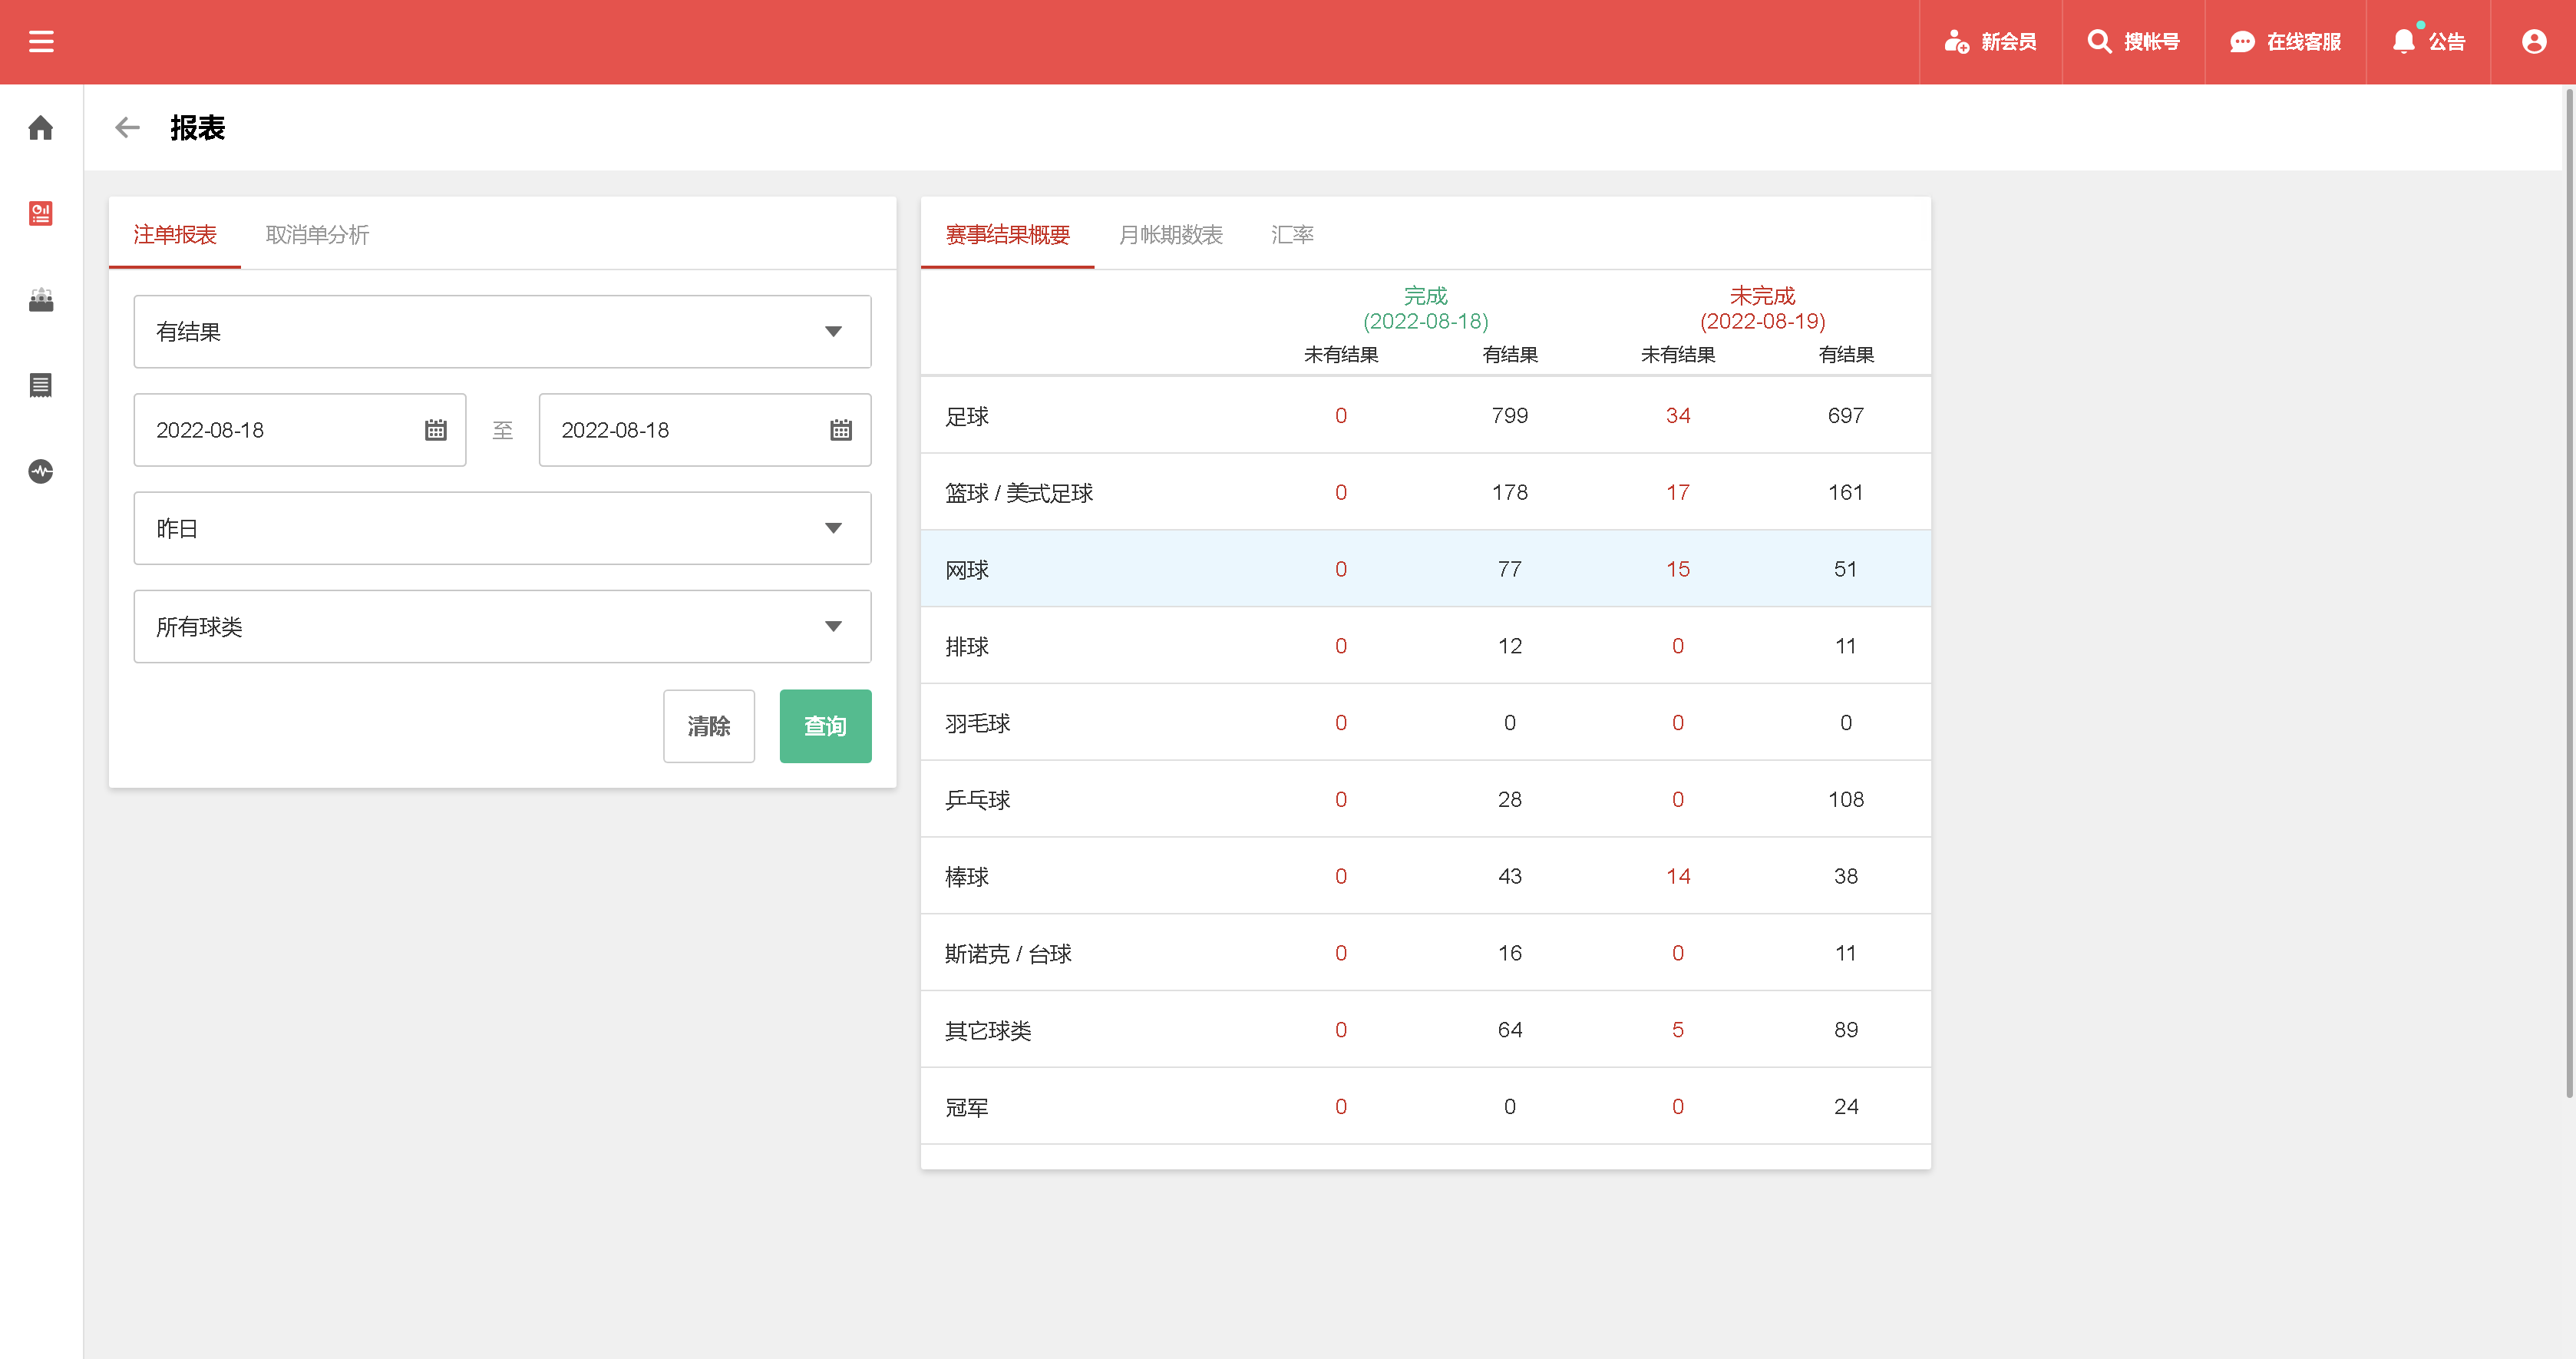The width and height of the screenshot is (2576, 1359).
Task: Click the 清除 clear button
Action: click(x=708, y=726)
